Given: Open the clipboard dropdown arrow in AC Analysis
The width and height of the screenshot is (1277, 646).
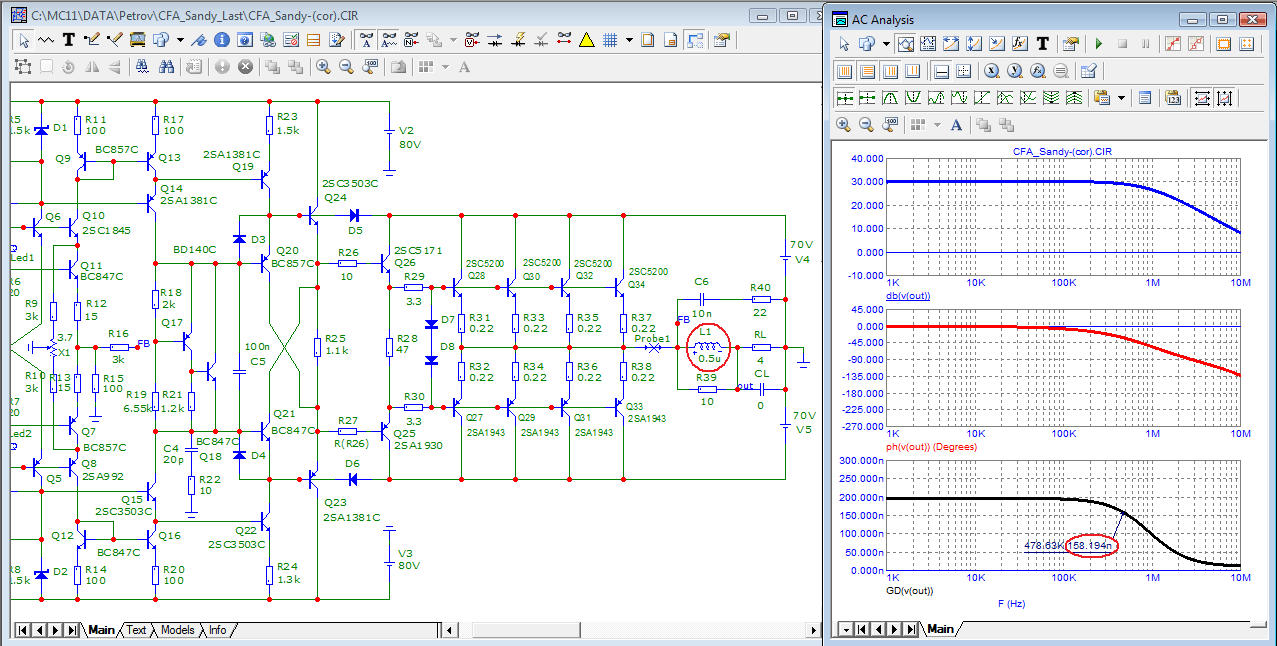Looking at the screenshot, I should (1121, 97).
